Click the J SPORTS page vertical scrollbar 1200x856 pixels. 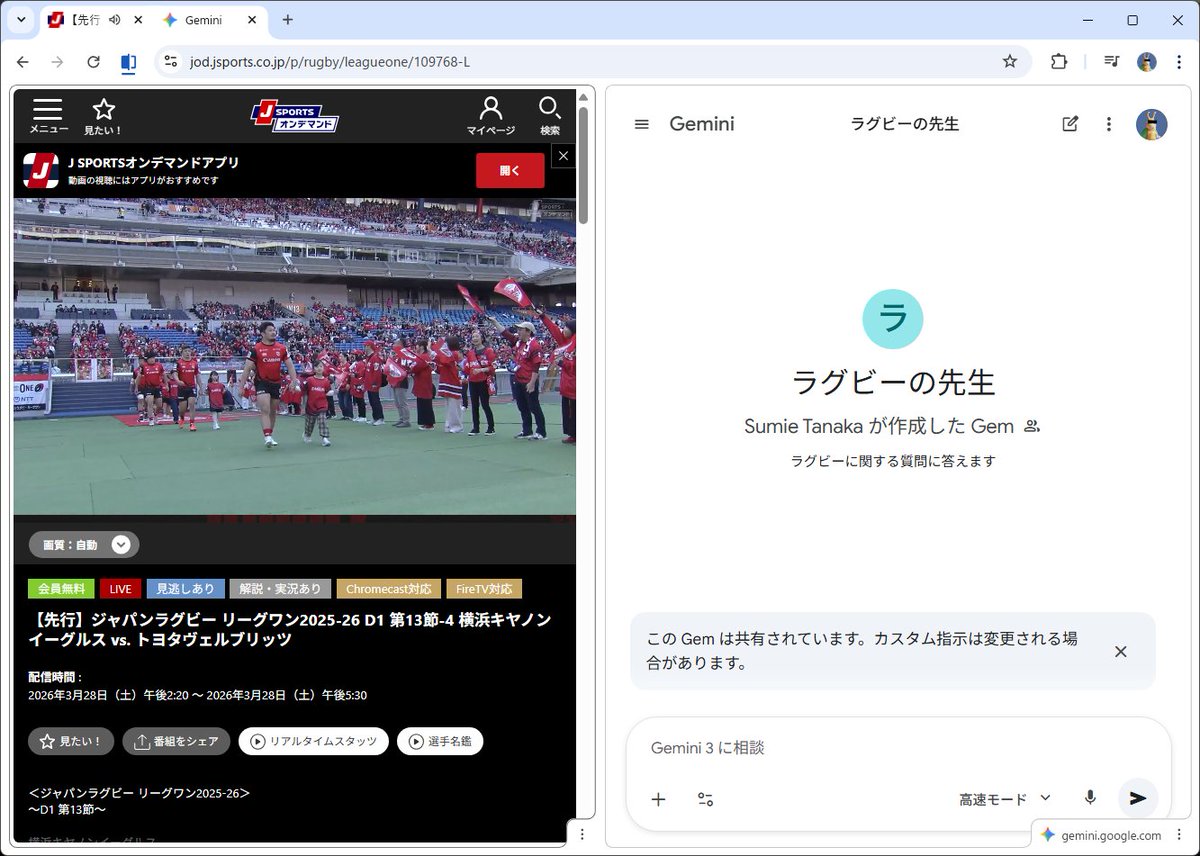(x=583, y=164)
